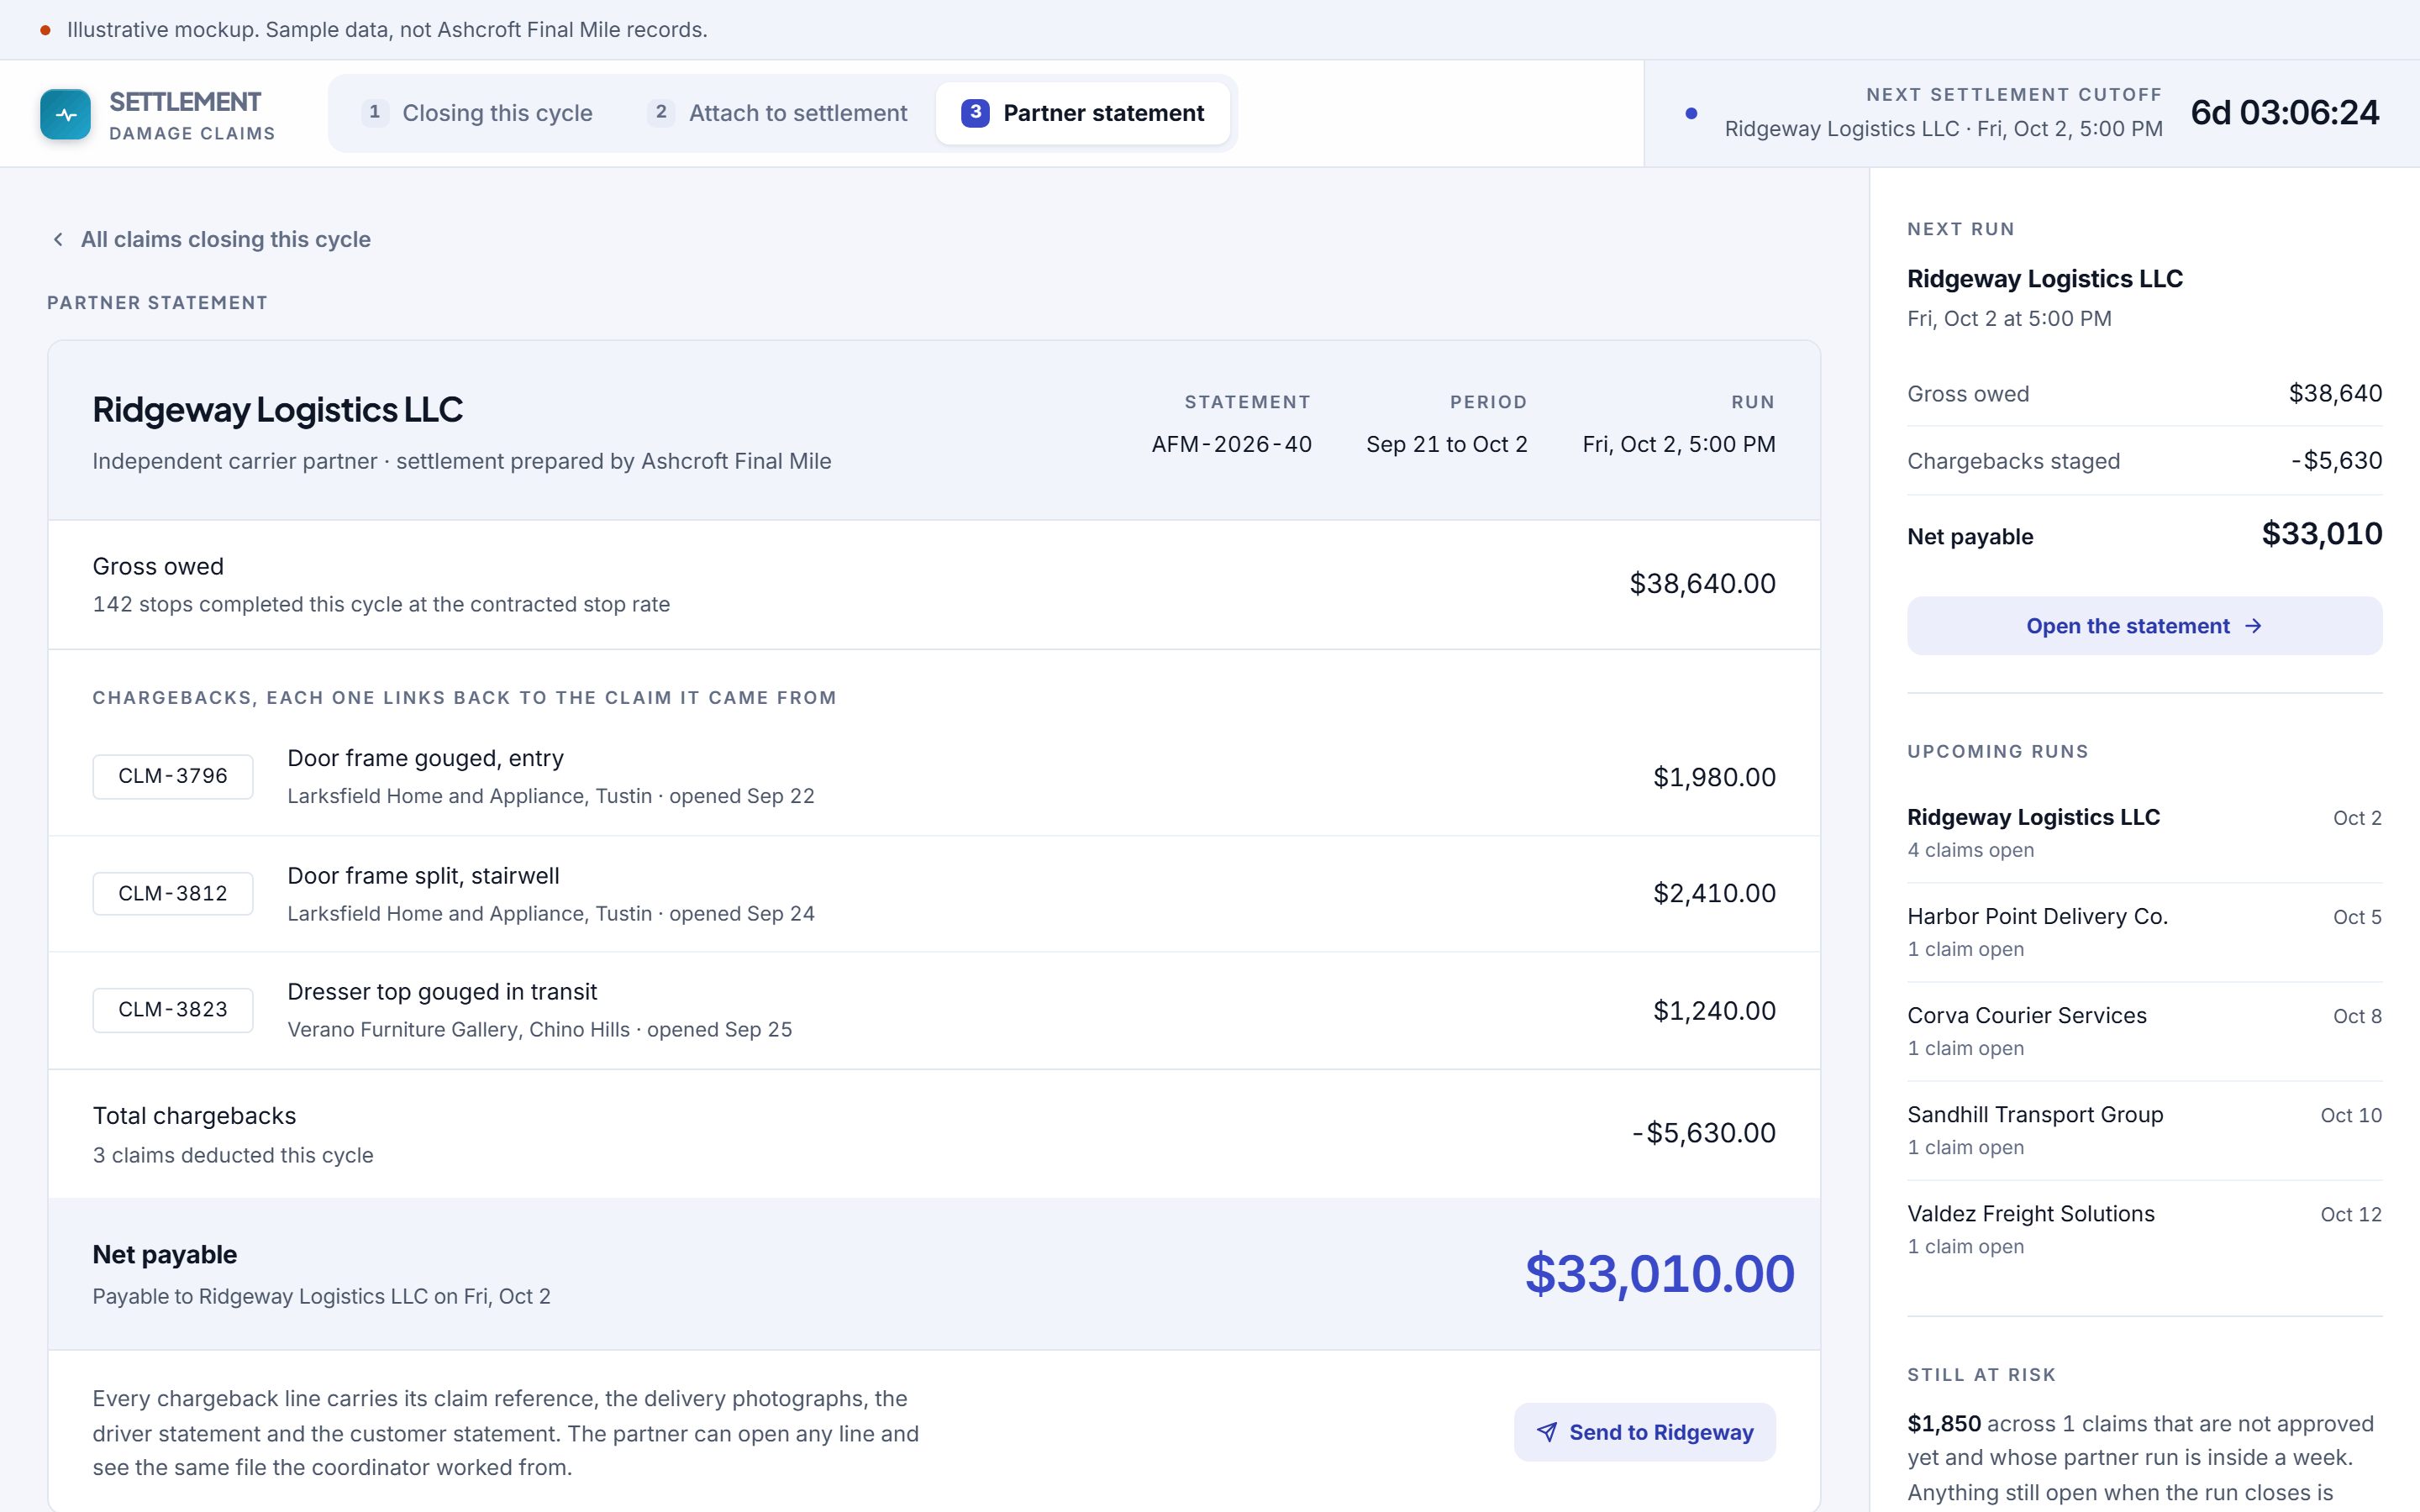Send the statement to Ridgeway
The image size is (2420, 1512).
[x=1645, y=1432]
